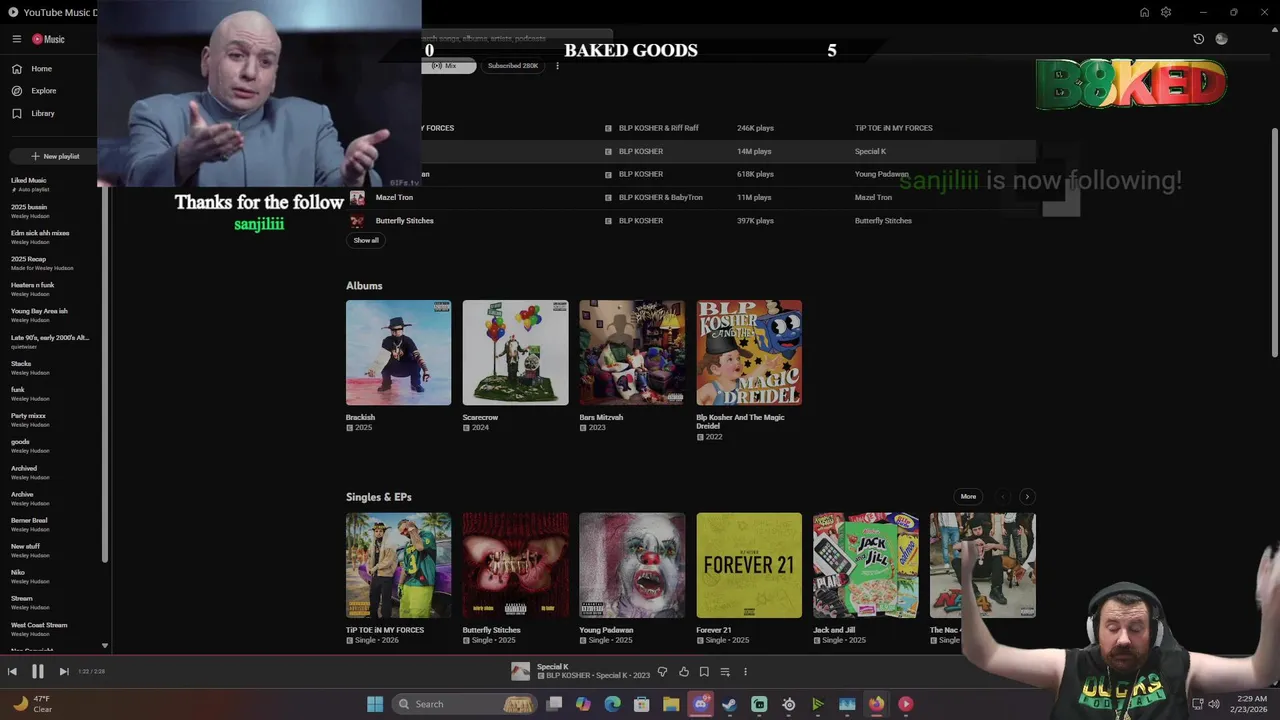Start the artist Mix radio
This screenshot has width=1280, height=720.
point(448,66)
